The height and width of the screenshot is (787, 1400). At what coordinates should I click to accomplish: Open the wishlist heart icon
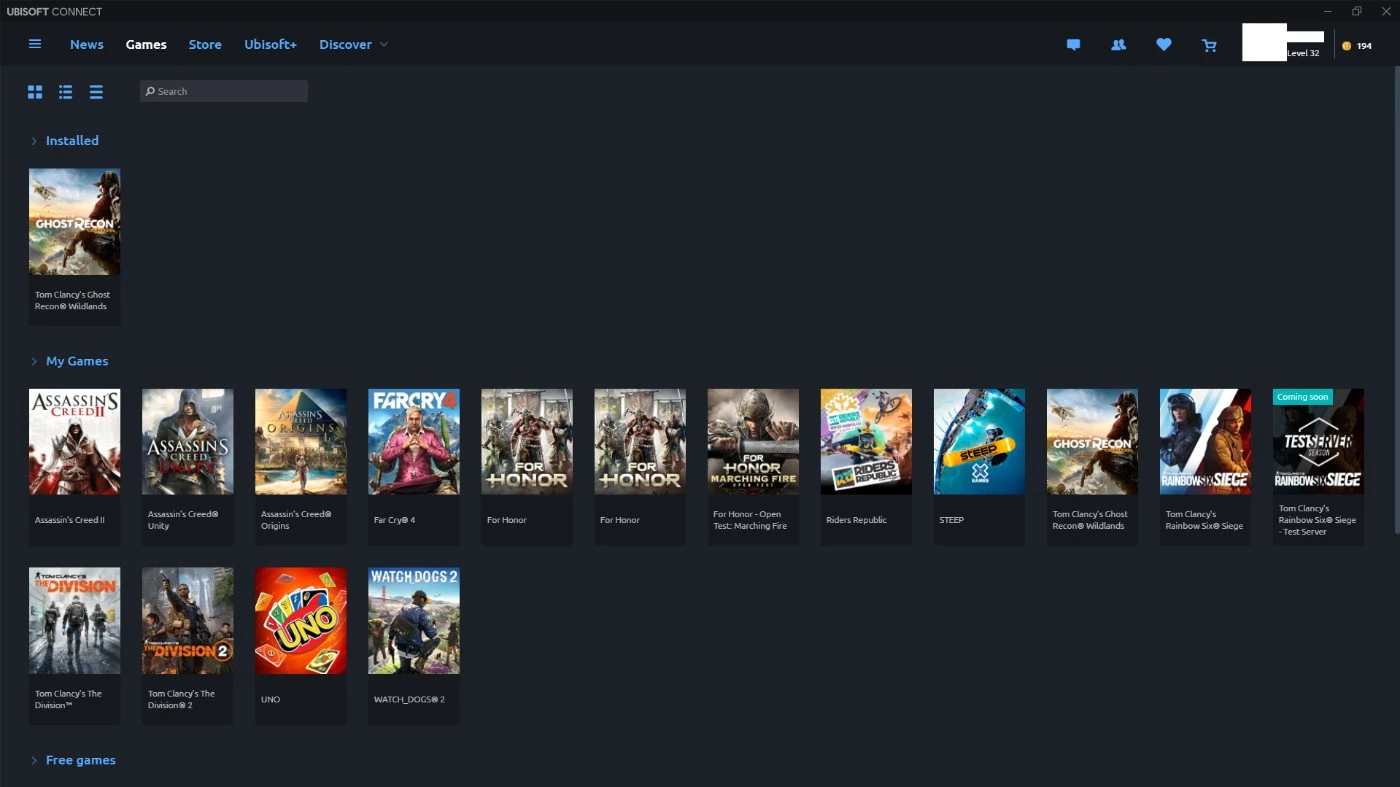coord(1163,45)
